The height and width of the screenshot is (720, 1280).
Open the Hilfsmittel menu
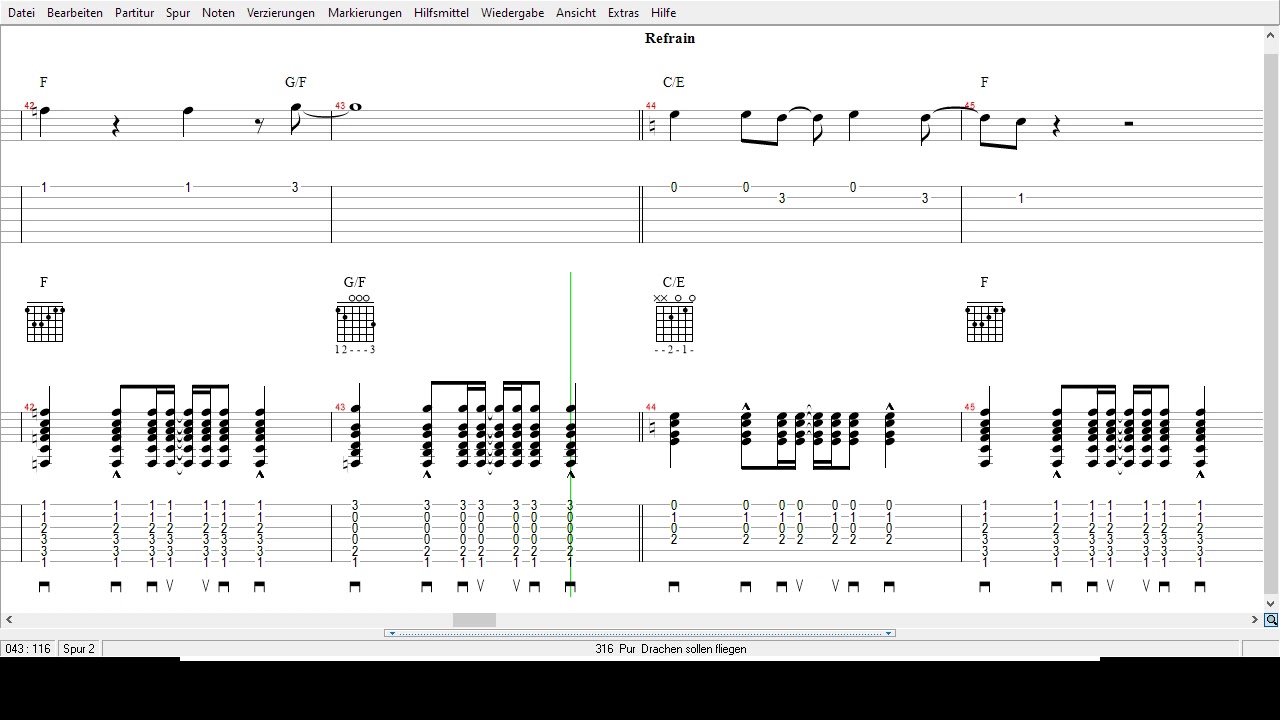441,13
